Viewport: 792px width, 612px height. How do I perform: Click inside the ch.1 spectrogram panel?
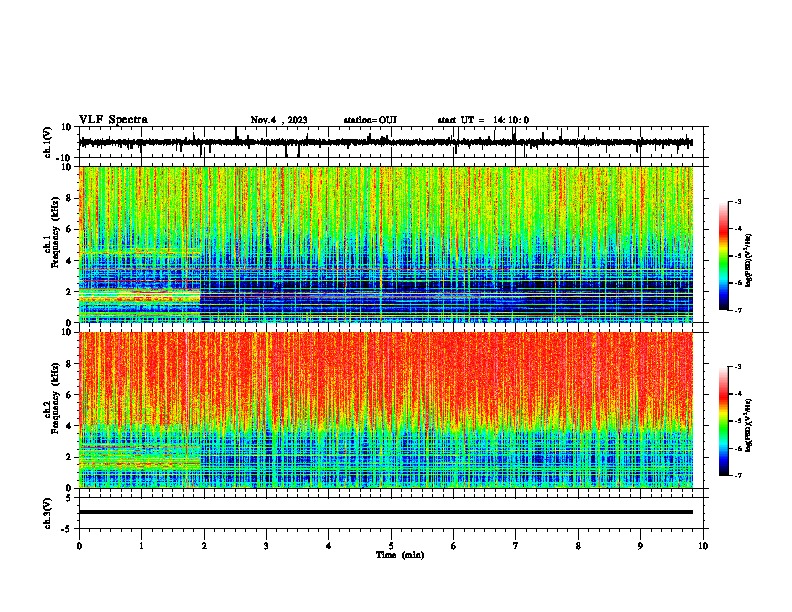coord(385,244)
